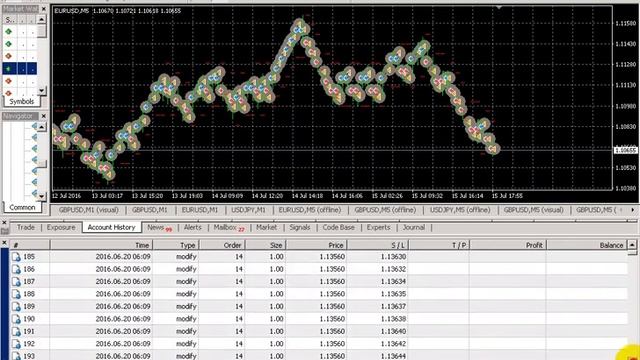Screen dimensions: 640x360
Task: Open the News tab
Action: point(159,227)
